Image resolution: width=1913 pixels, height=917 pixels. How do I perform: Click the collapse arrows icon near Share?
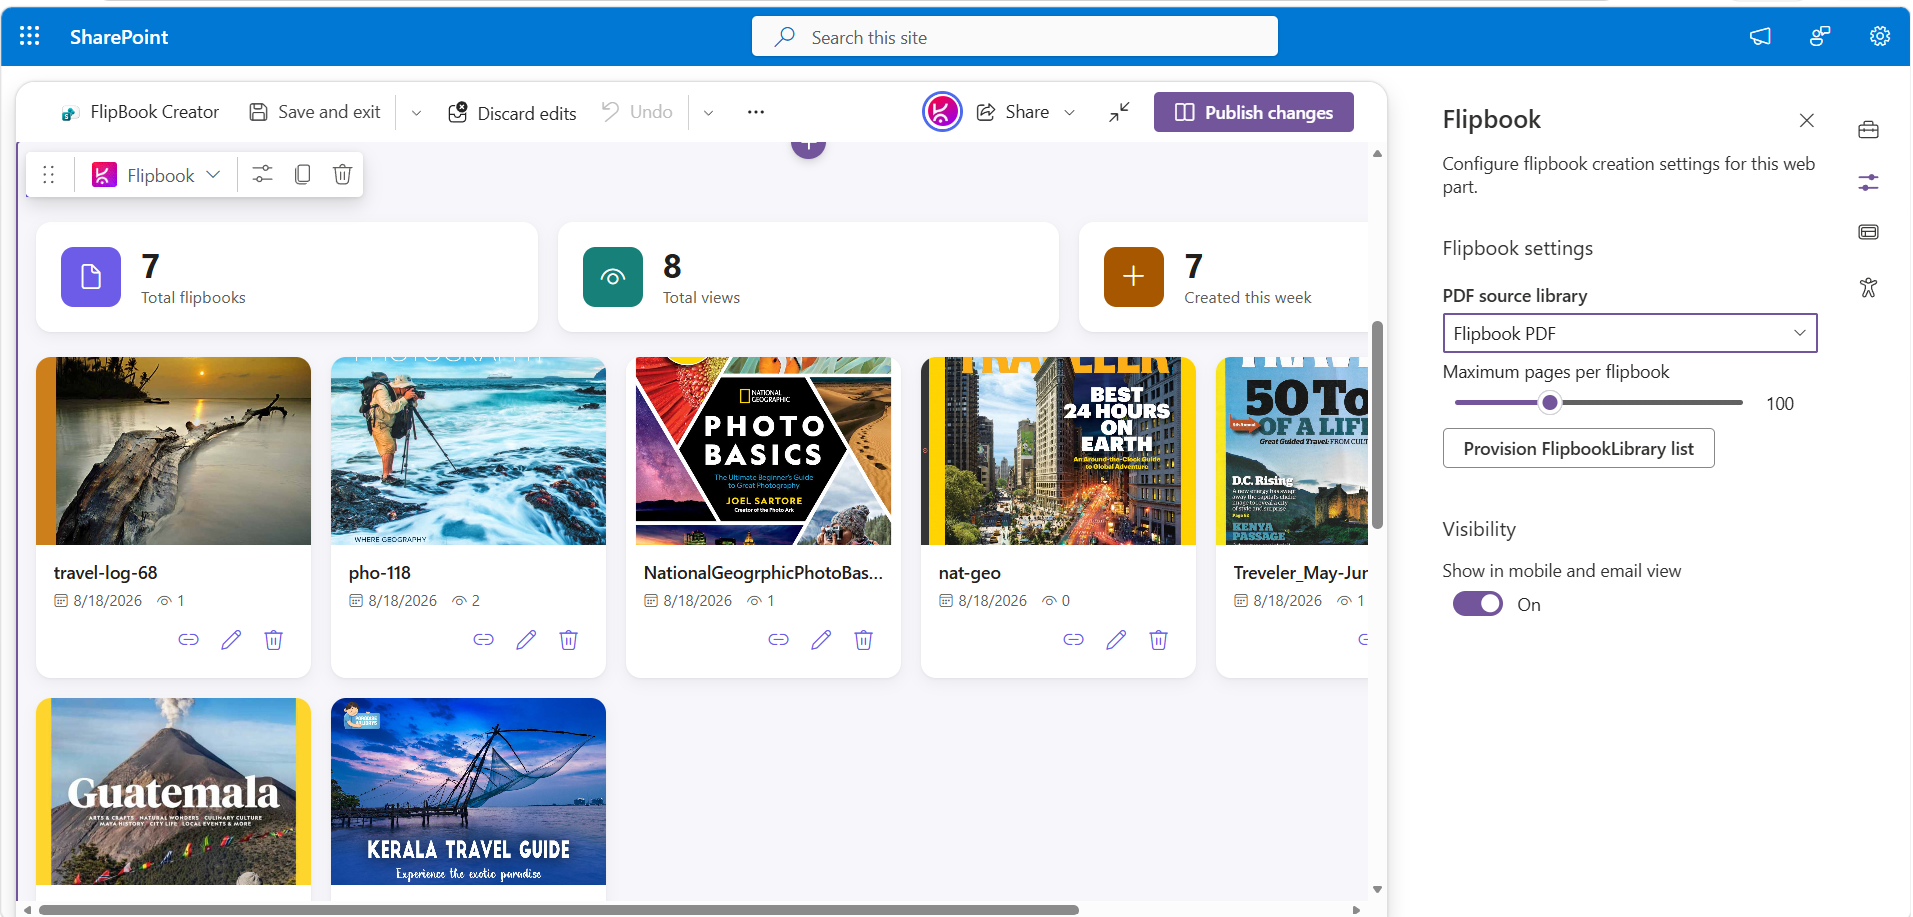point(1119,112)
